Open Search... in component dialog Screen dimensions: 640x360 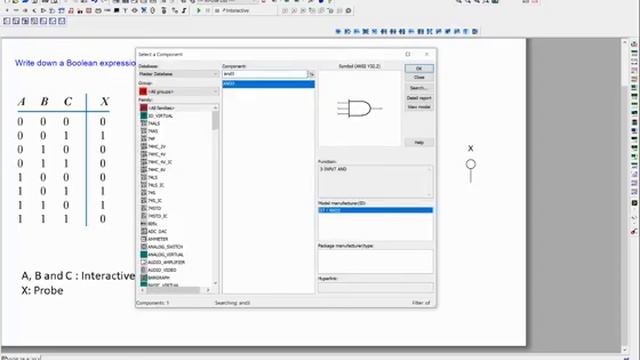click(419, 88)
